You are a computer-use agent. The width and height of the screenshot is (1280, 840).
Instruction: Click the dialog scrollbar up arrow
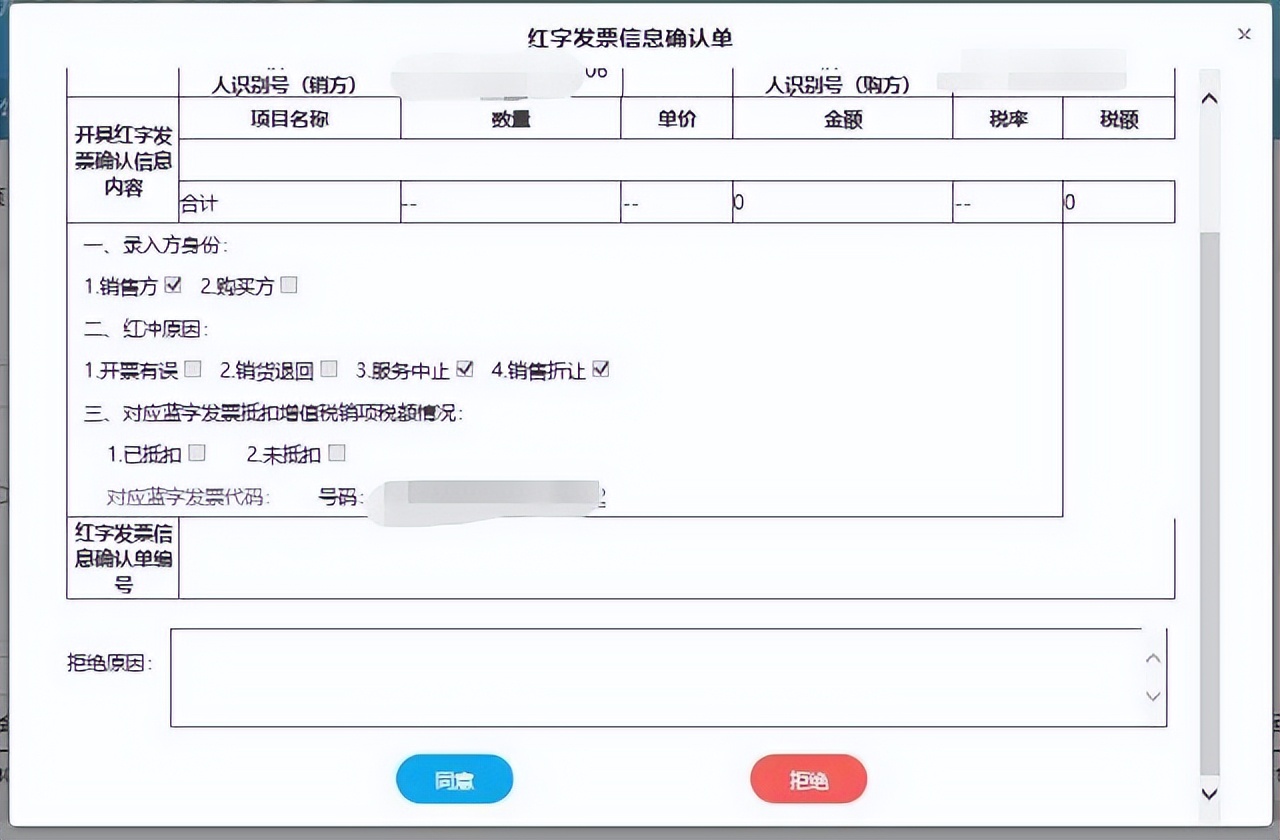[1209, 97]
